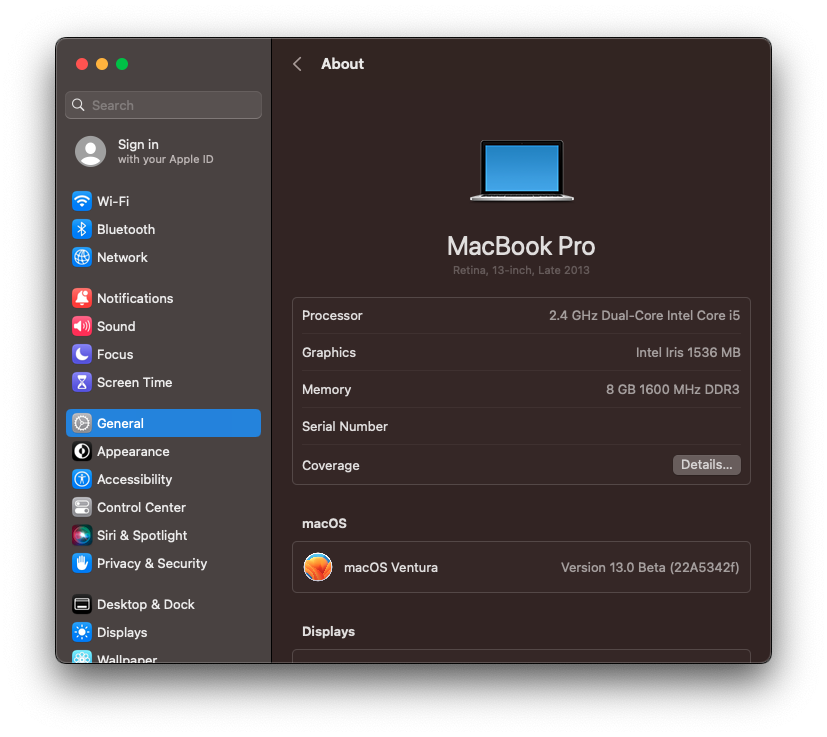Close the System Settings window
Viewport: 827px width, 737px height.
pyautogui.click(x=82, y=64)
